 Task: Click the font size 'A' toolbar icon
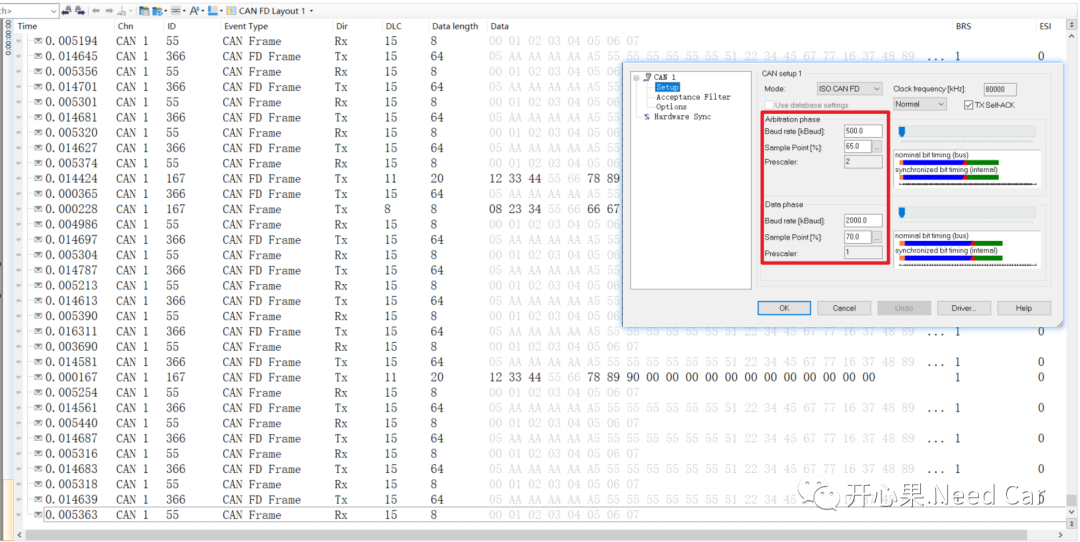tap(195, 10)
